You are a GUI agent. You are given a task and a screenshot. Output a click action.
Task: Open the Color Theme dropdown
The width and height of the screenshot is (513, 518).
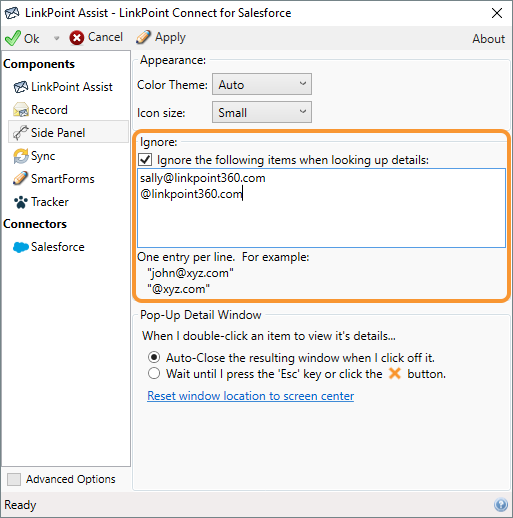pyautogui.click(x=262, y=84)
